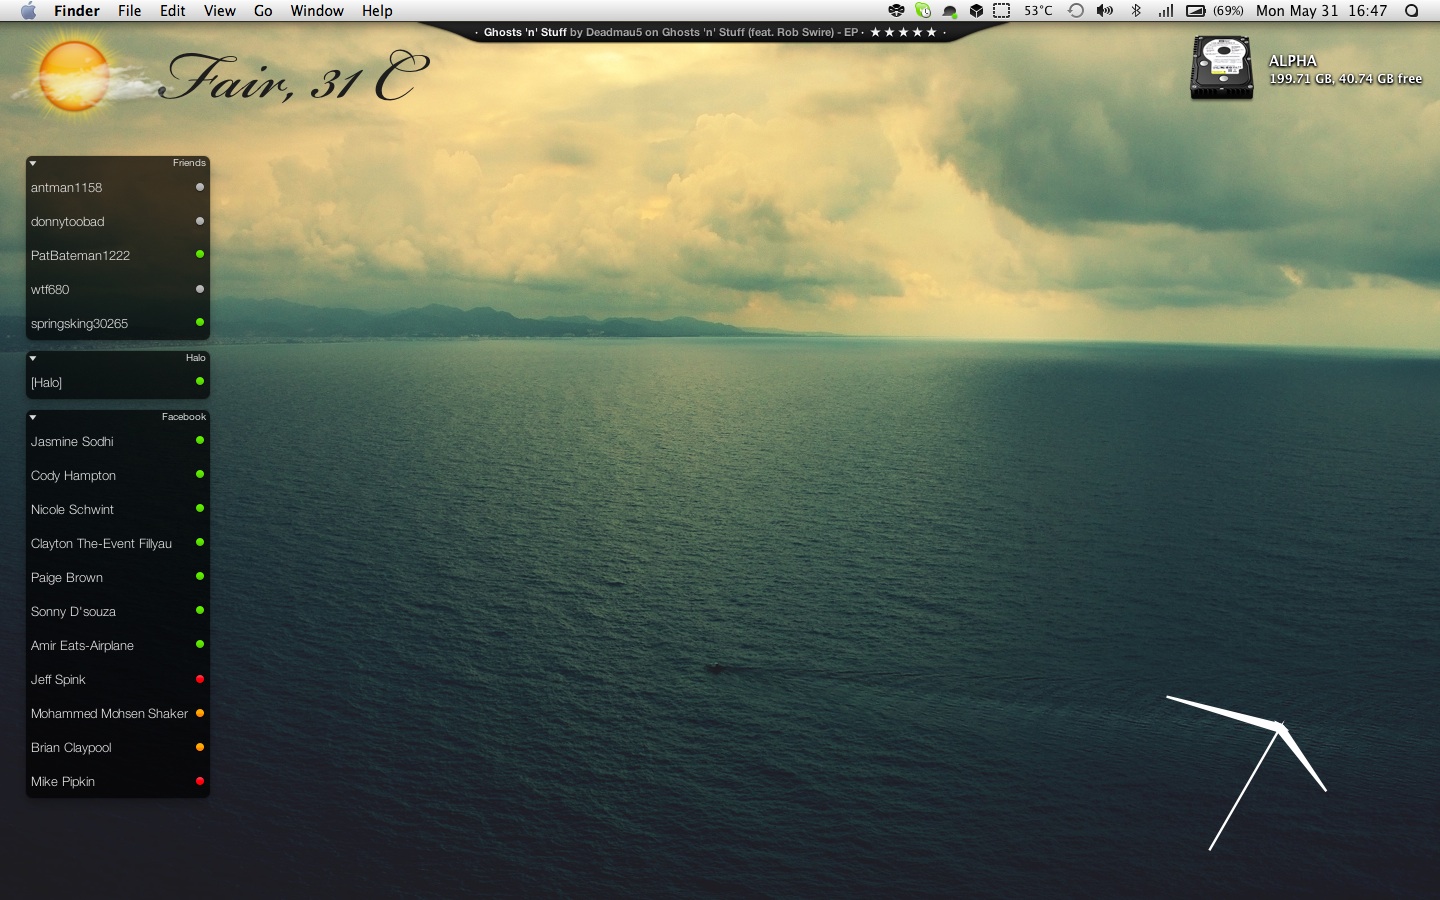Image resolution: width=1440 pixels, height=900 pixels.
Task: Click the first leftmost status menu bar icon
Action: coord(896,11)
